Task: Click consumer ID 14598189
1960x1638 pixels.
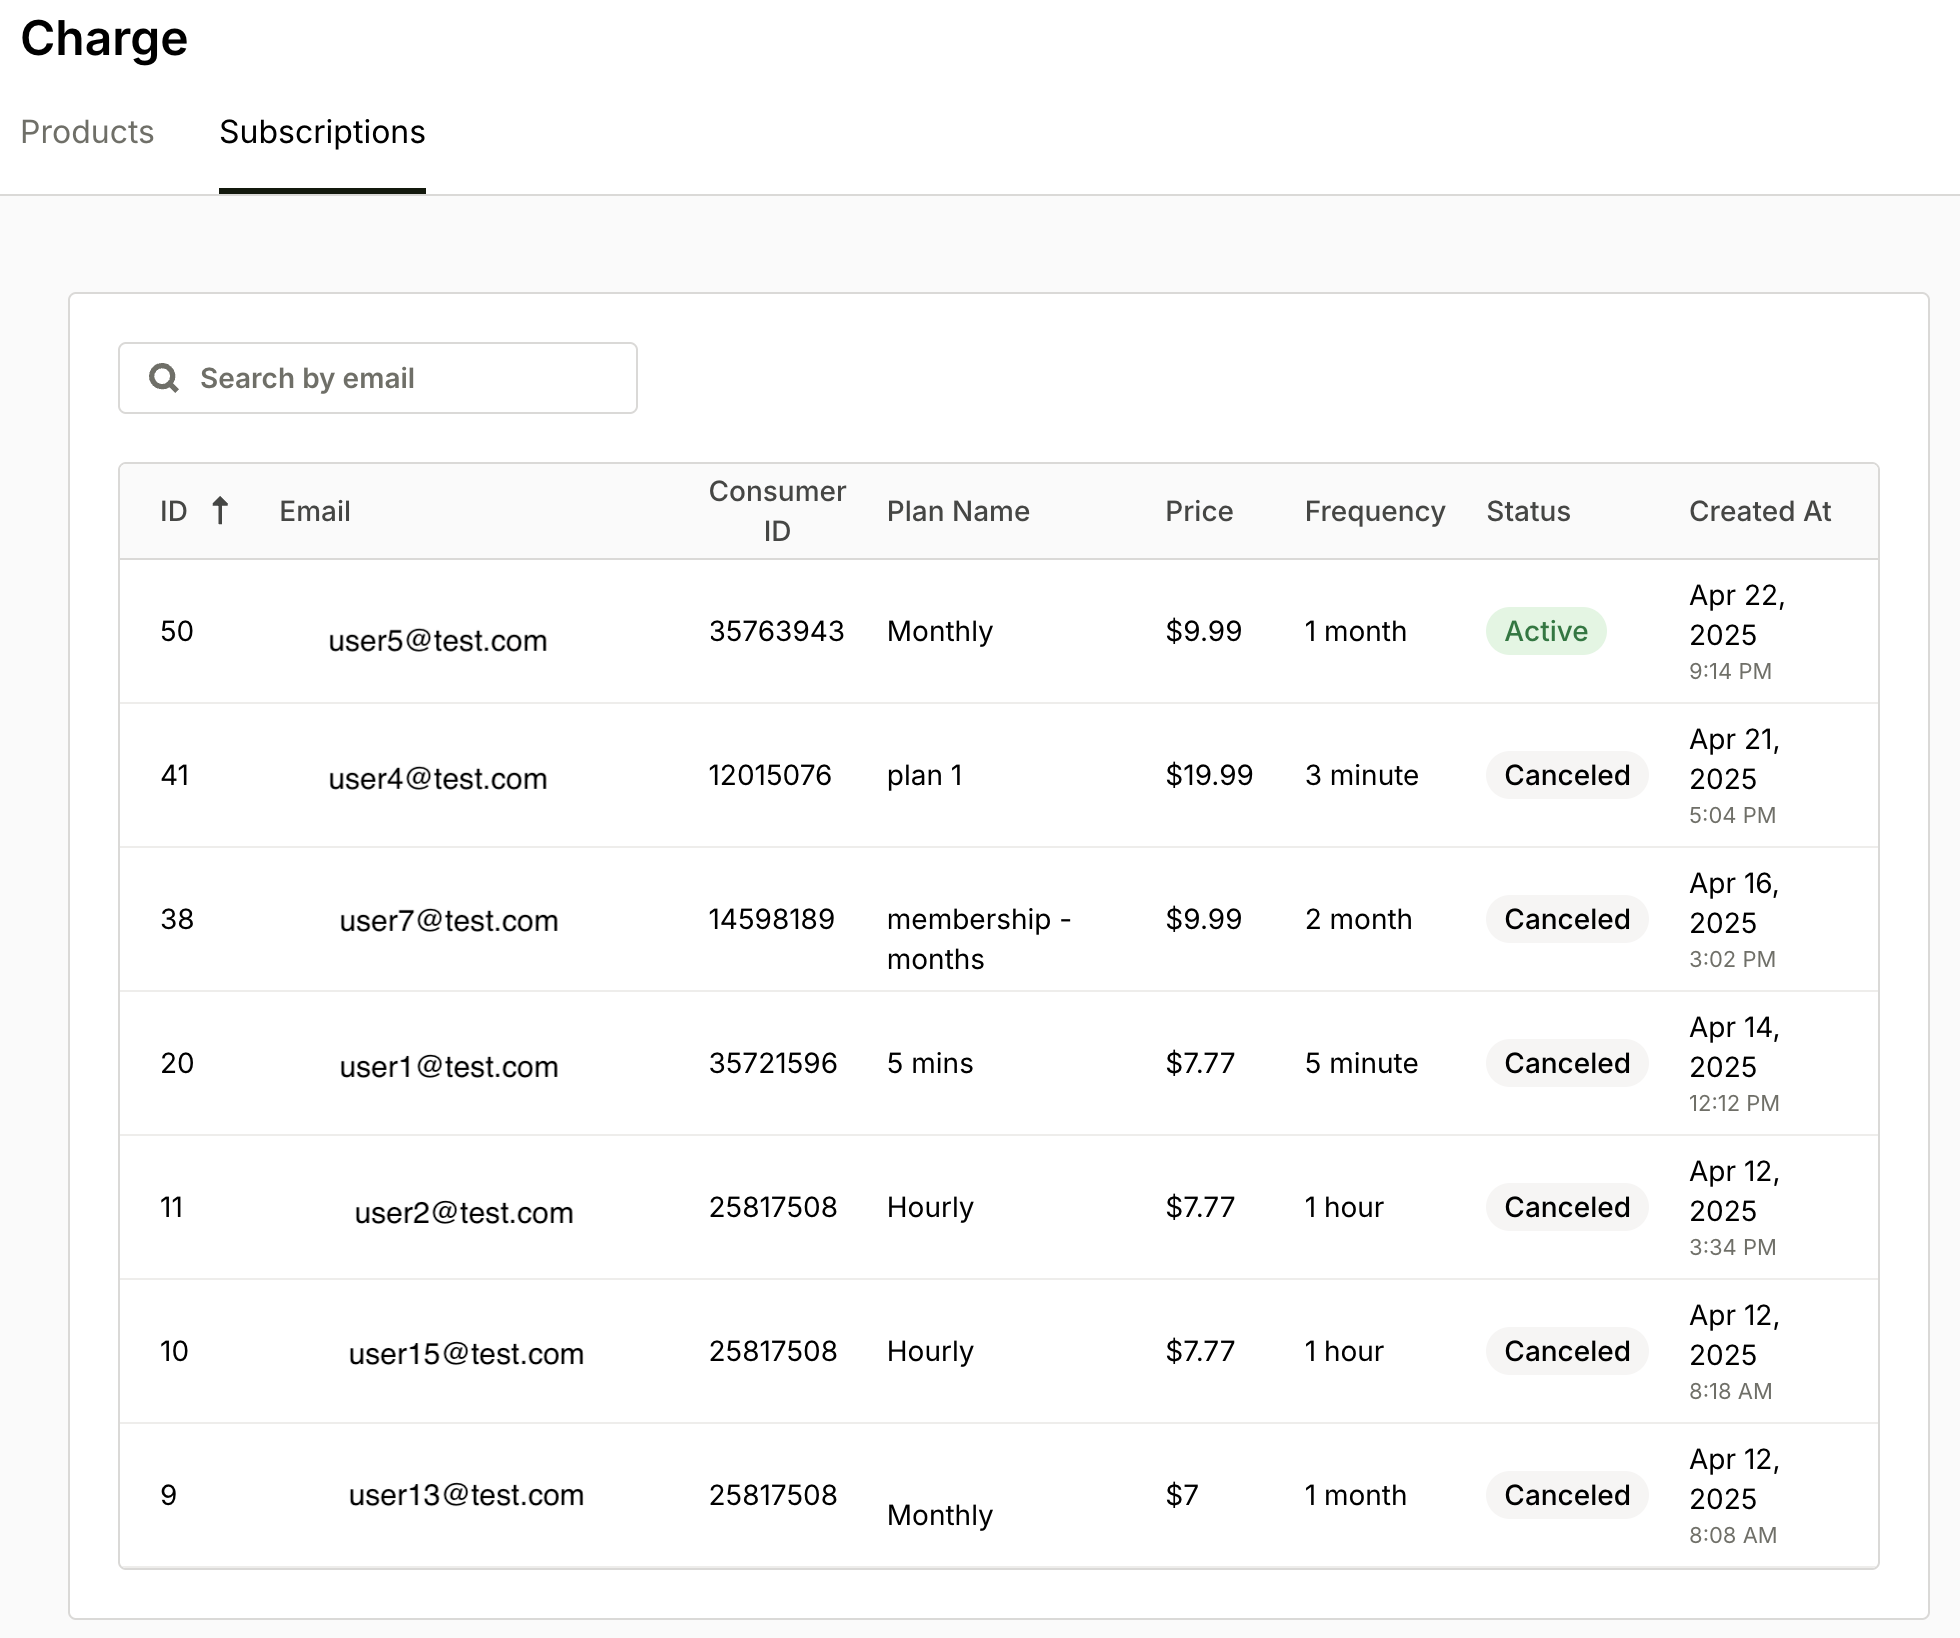Action: click(x=771, y=919)
